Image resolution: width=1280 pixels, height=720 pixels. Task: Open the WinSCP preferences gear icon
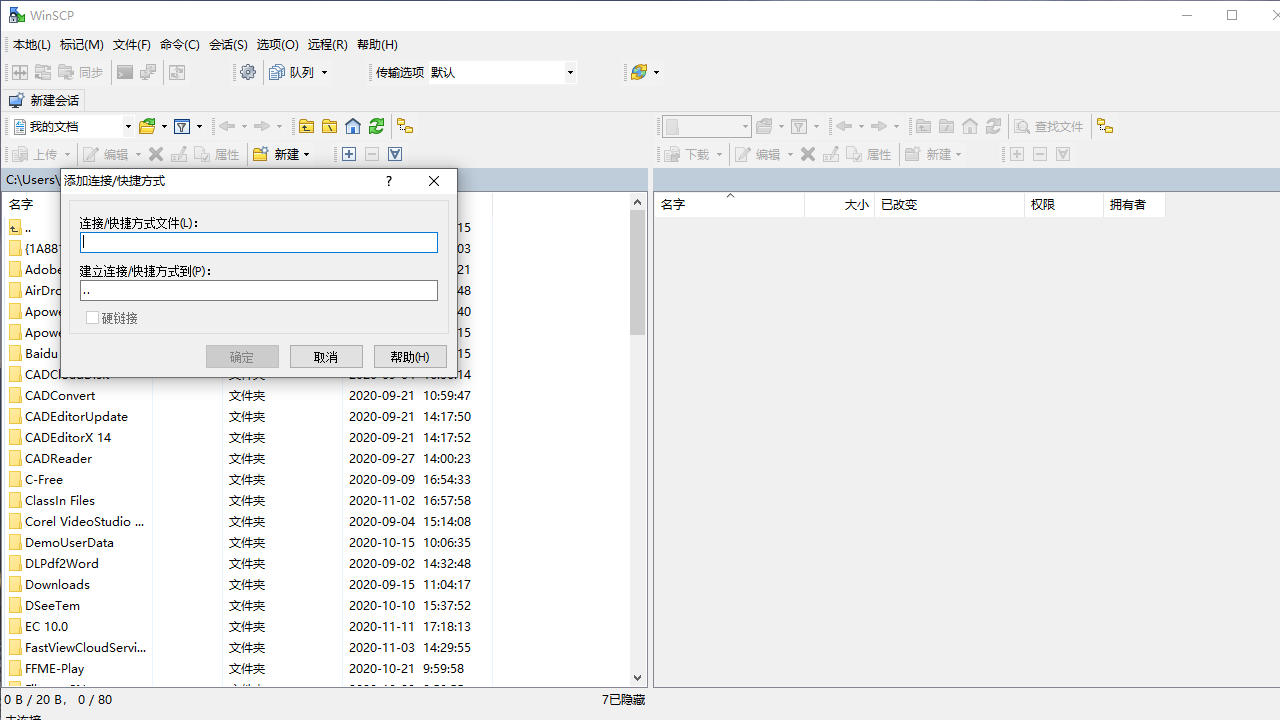[248, 72]
